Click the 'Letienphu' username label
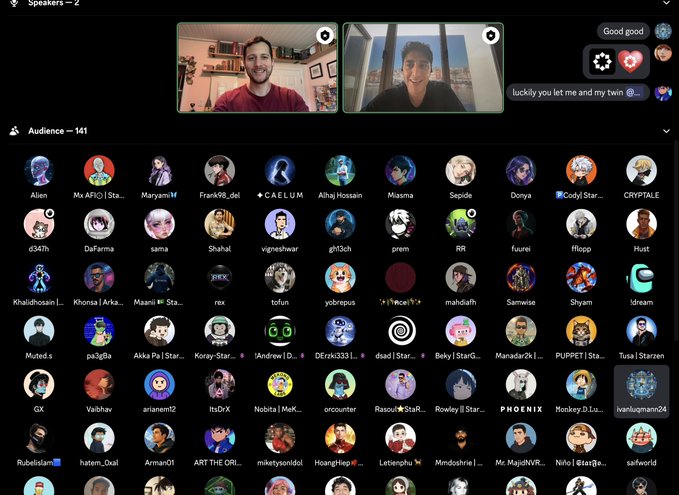This screenshot has height=495, width=679. coord(400,463)
